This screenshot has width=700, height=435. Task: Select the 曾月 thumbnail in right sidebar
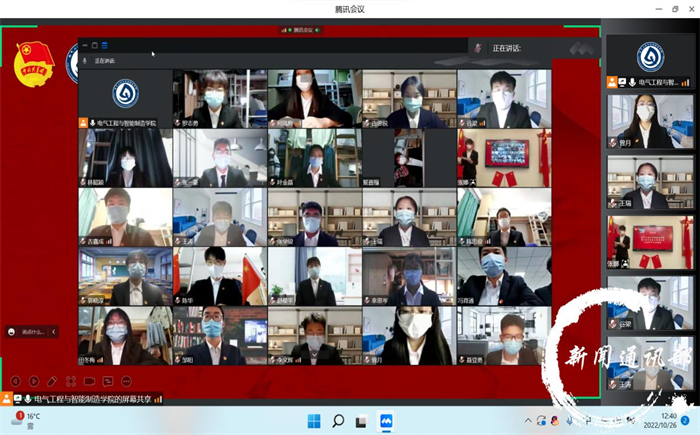point(650,121)
